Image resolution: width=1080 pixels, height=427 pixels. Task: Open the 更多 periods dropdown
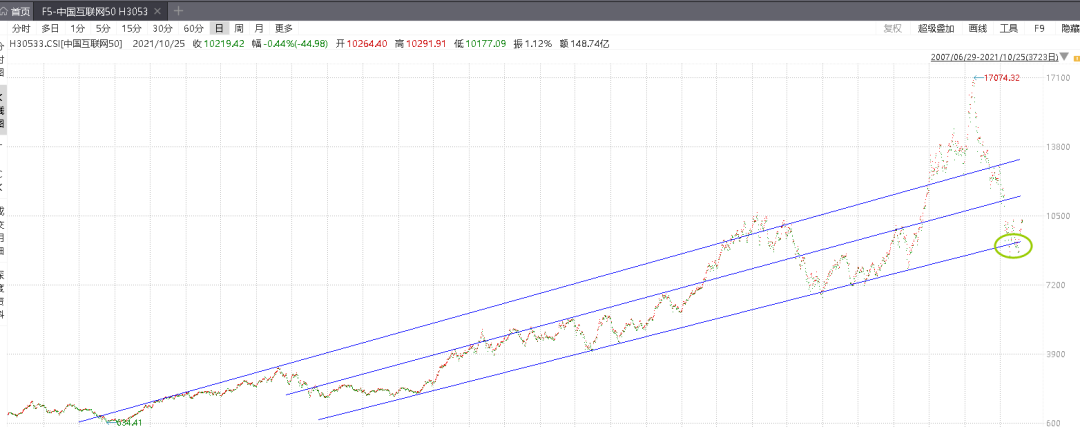click(284, 28)
